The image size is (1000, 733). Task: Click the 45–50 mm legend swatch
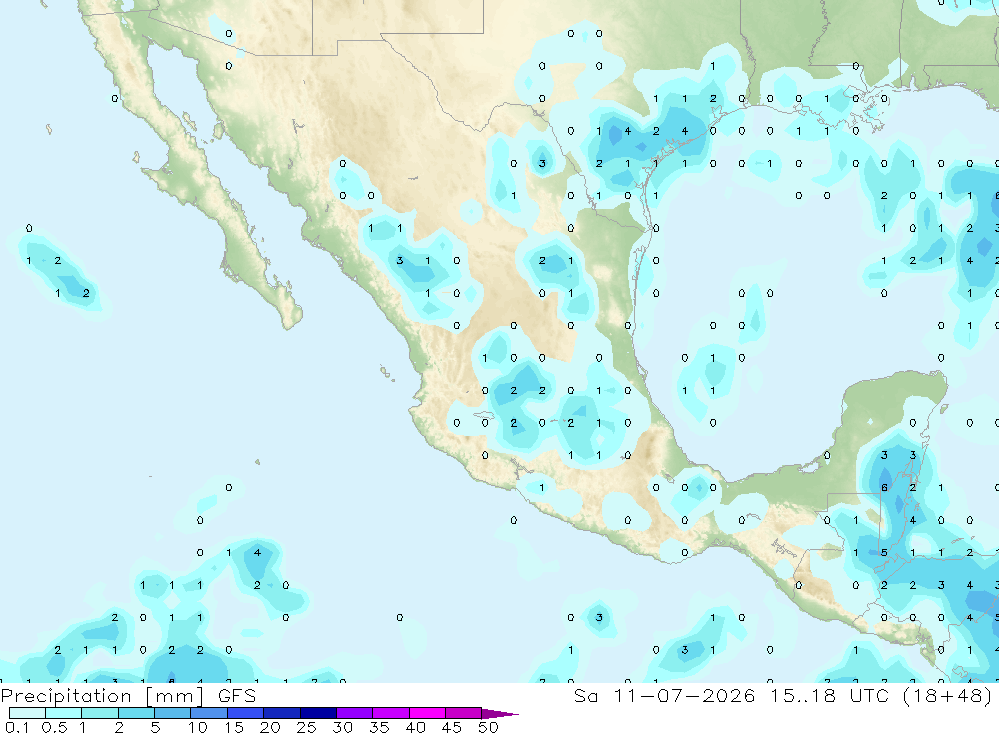pyautogui.click(x=463, y=713)
